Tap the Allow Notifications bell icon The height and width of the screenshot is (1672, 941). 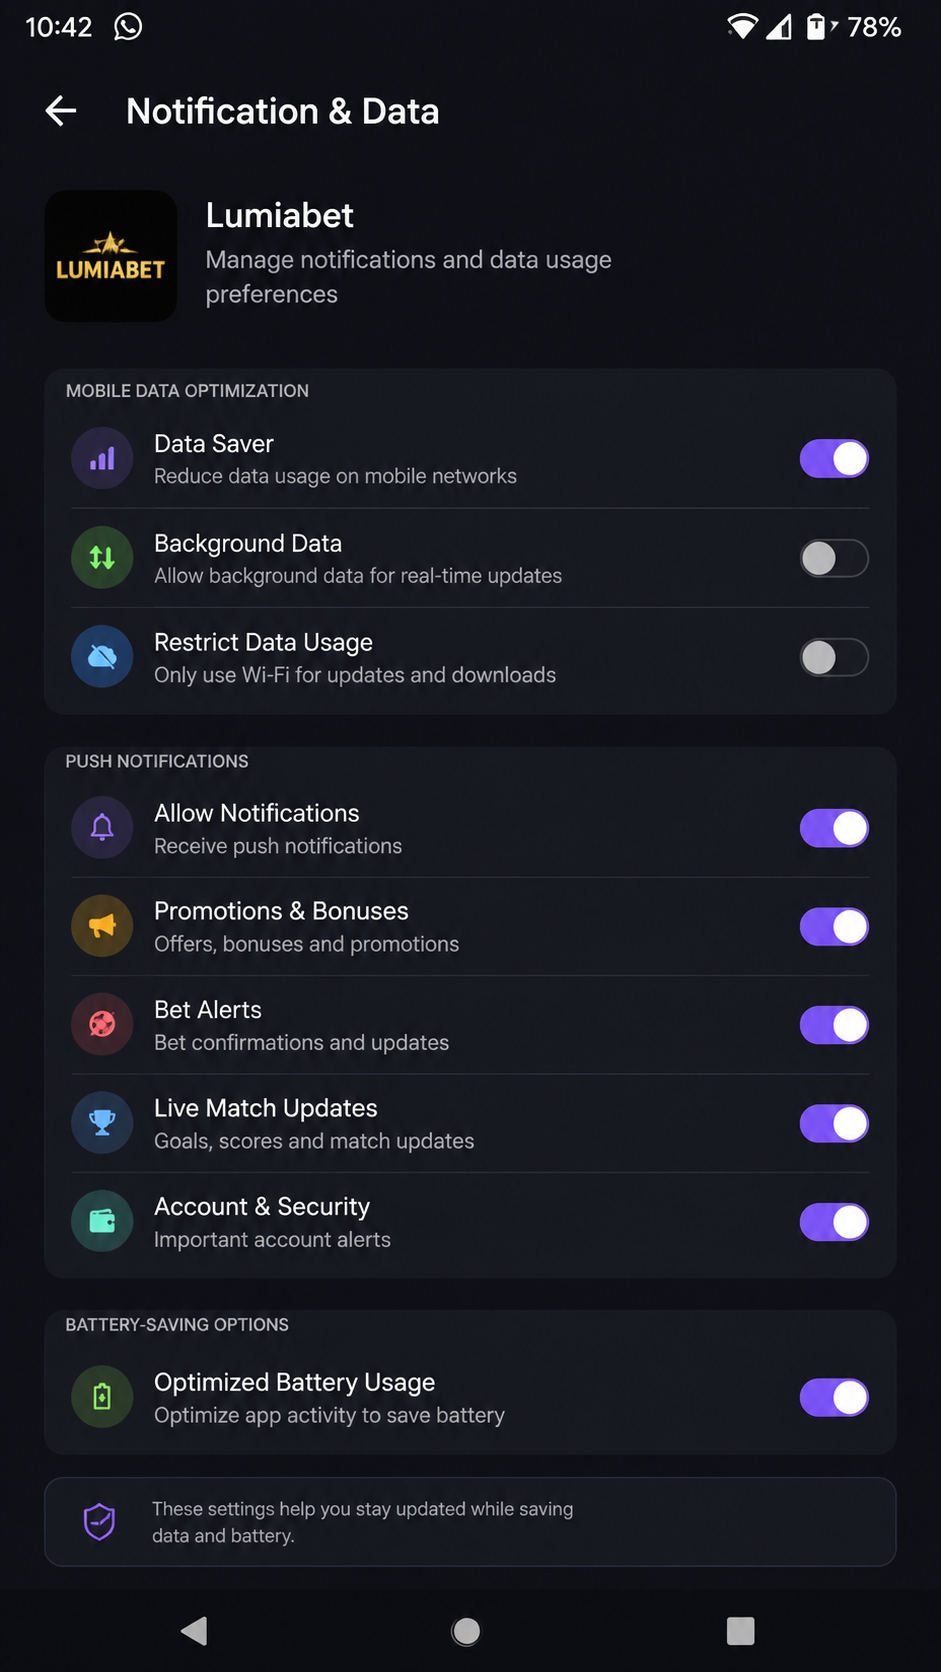[x=102, y=827]
